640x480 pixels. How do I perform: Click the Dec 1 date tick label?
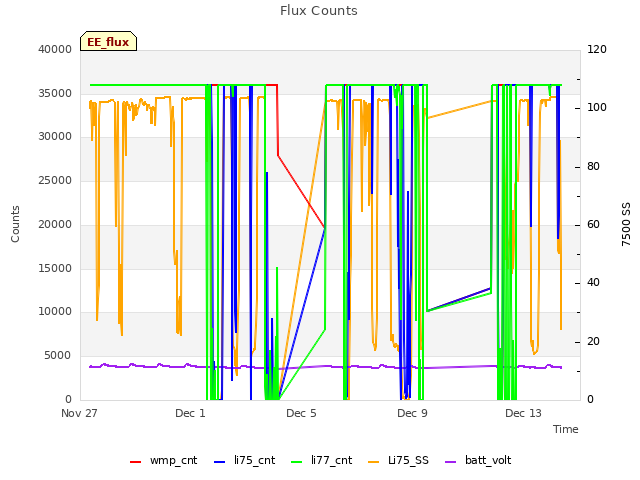(190, 413)
